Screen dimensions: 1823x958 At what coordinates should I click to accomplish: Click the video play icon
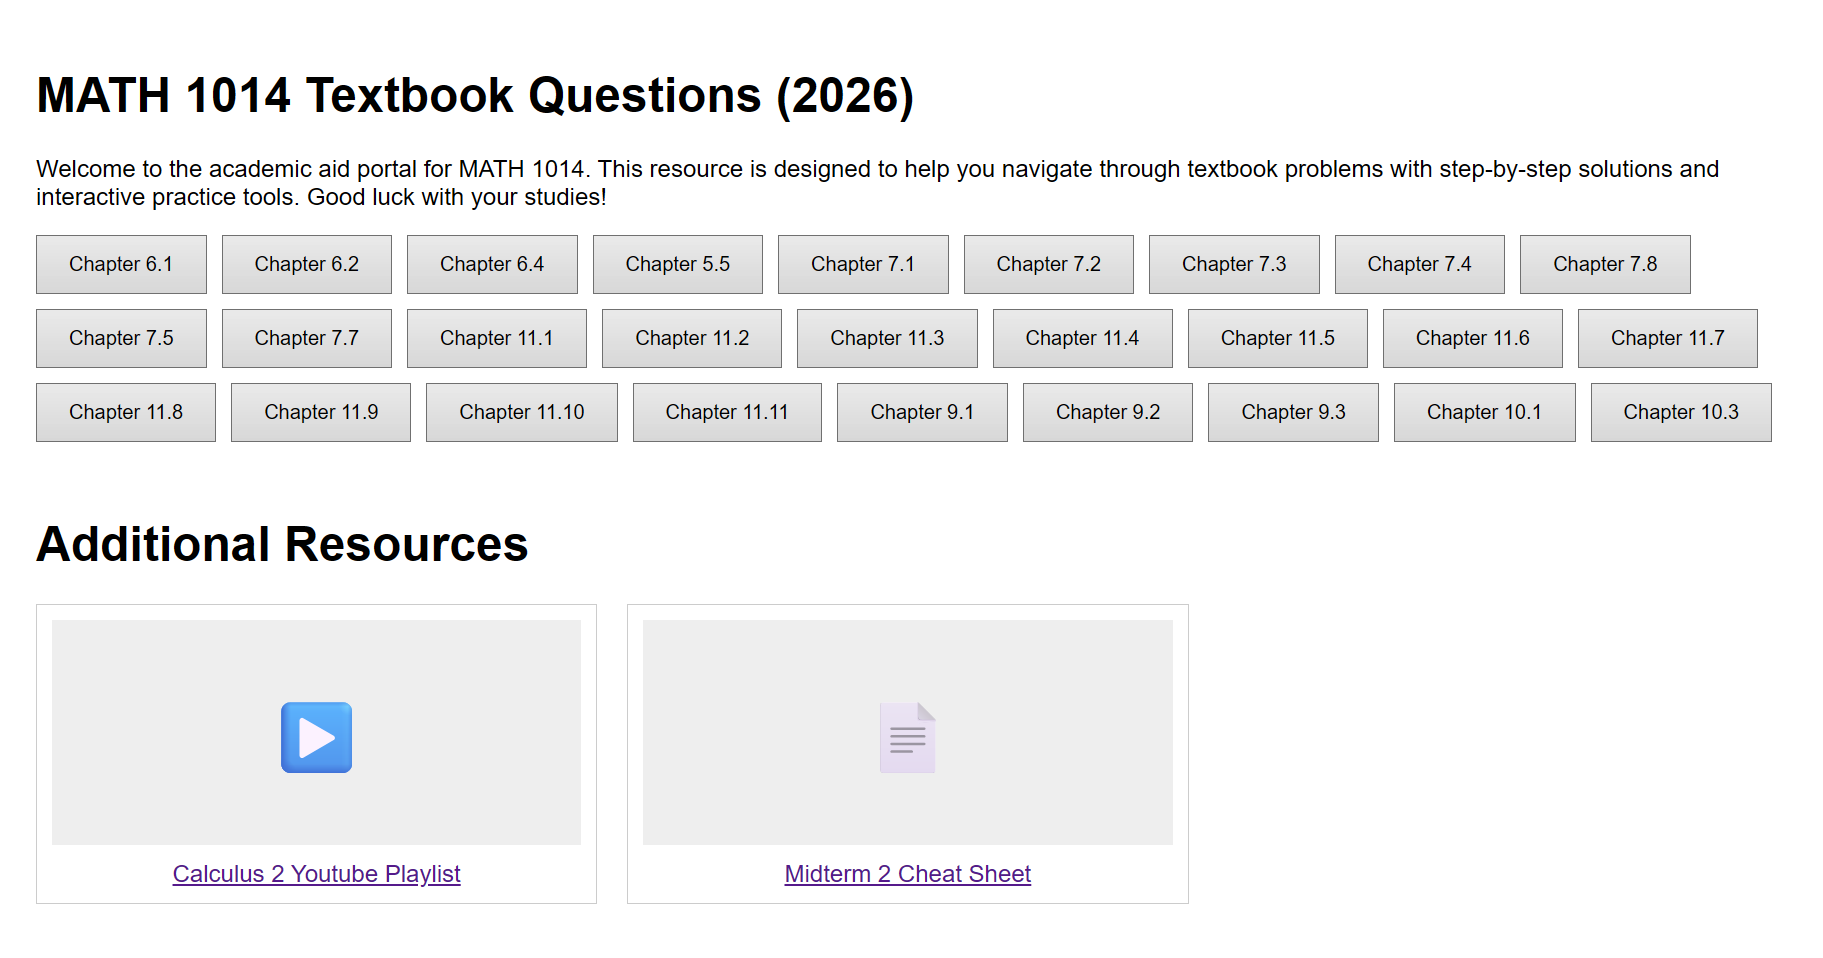click(316, 737)
